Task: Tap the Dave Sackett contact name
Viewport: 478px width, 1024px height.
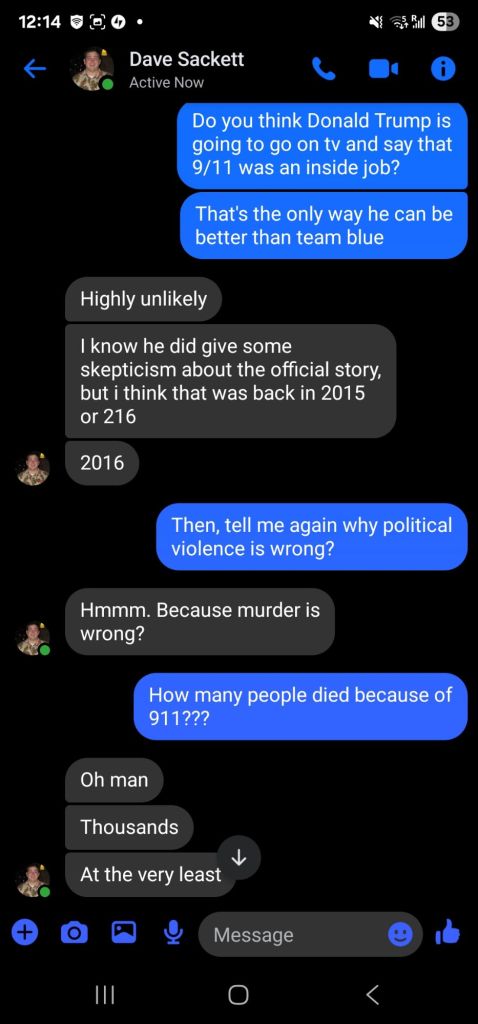Action: click(x=186, y=59)
